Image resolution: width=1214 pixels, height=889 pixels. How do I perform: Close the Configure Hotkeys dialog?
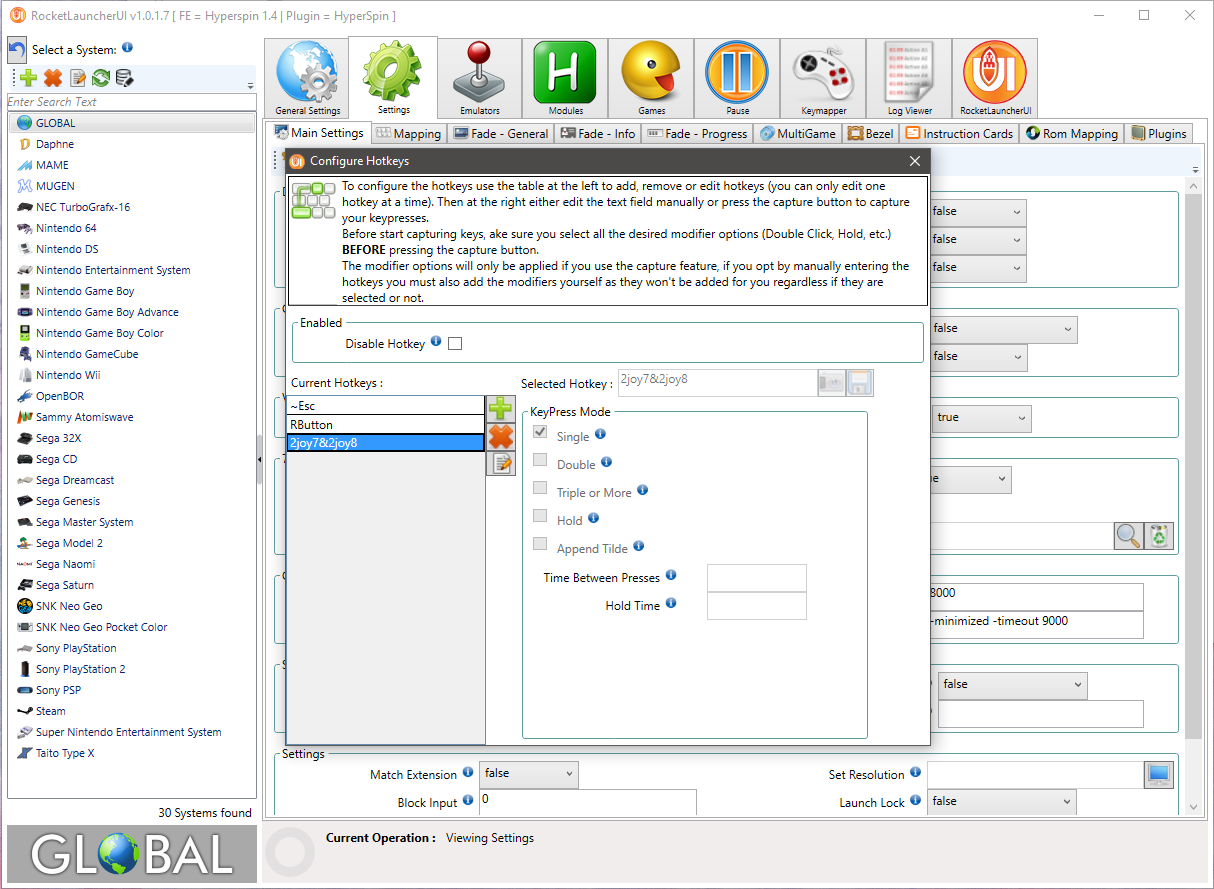(914, 161)
